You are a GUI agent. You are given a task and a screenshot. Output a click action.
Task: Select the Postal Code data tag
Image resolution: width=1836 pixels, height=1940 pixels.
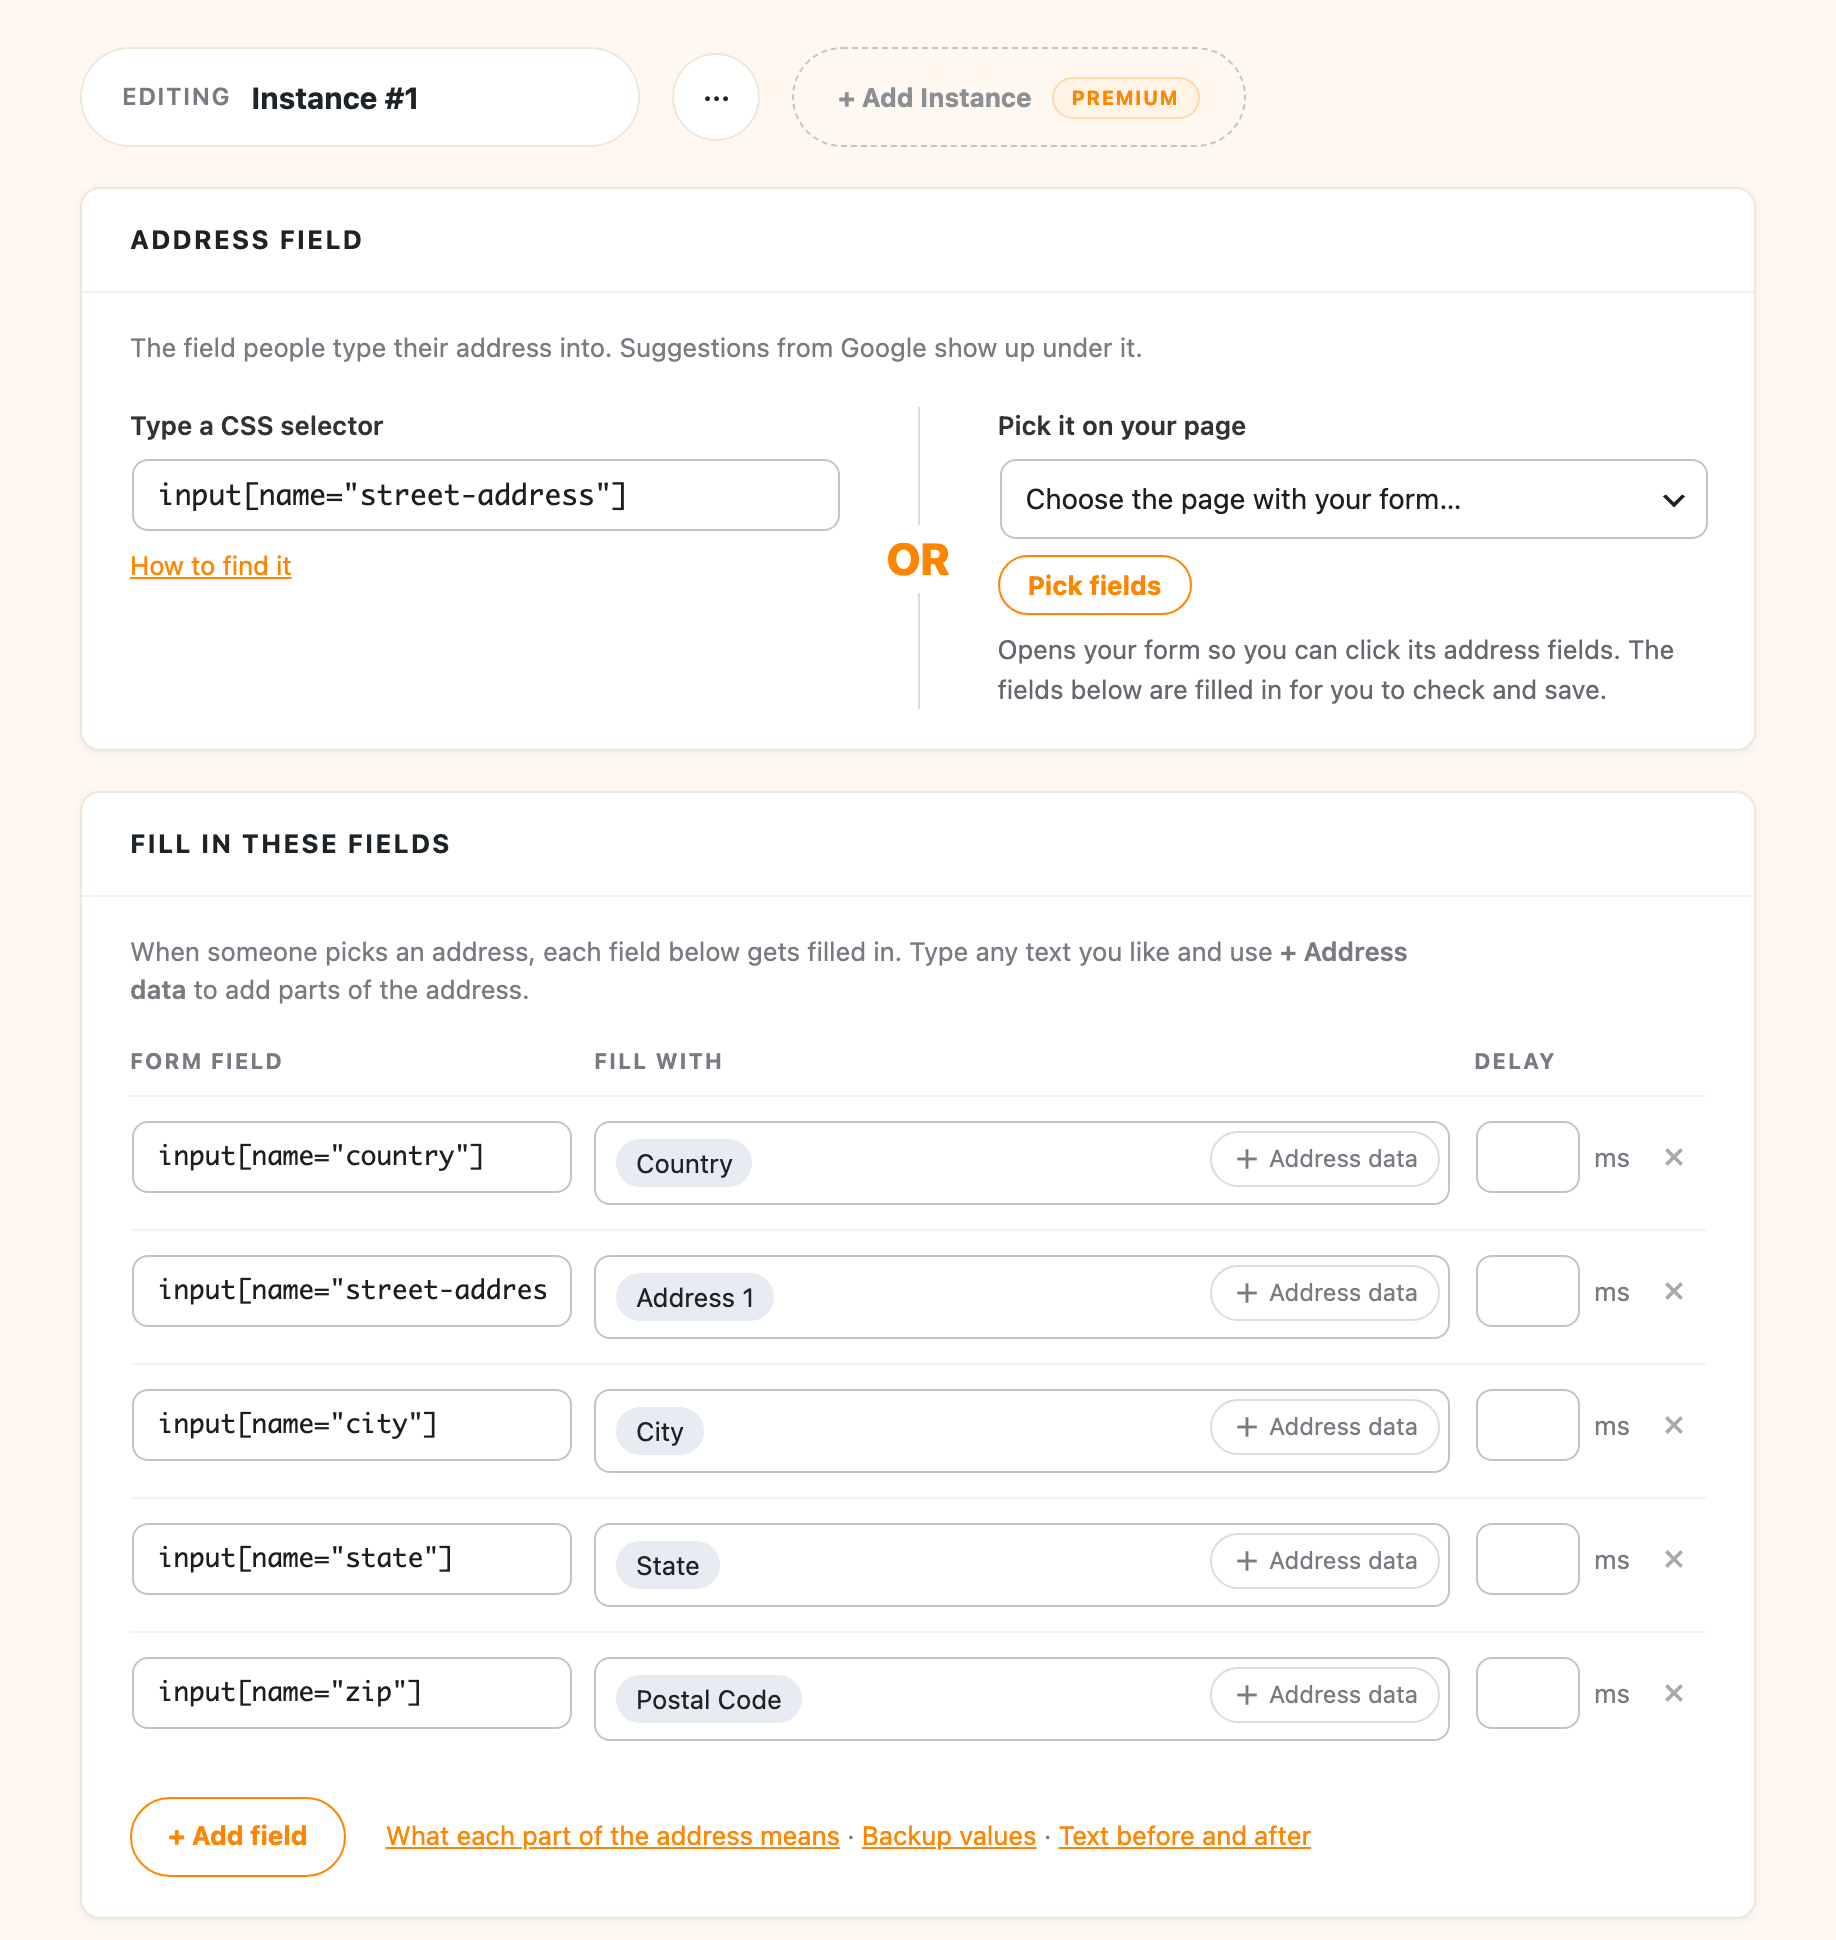coord(709,1700)
